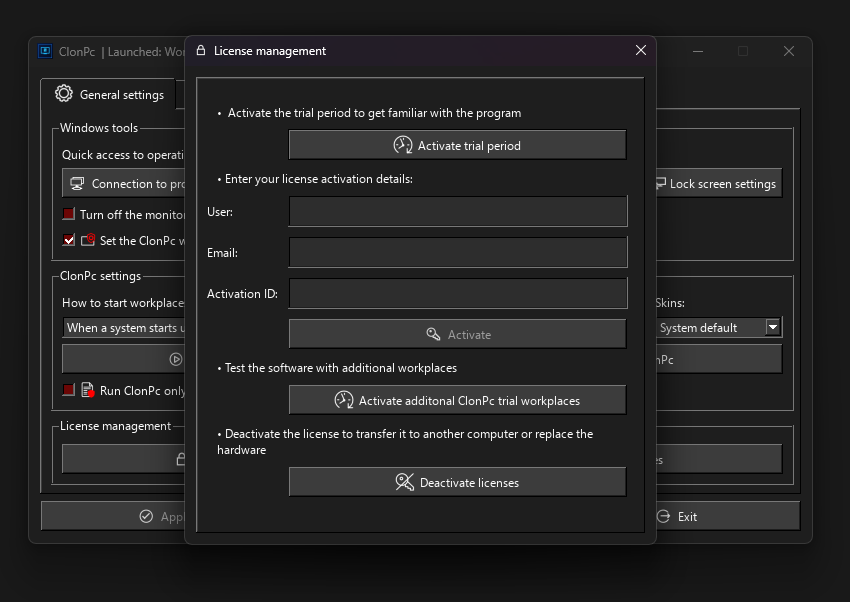850x602 pixels.
Task: Minimize the ClonPc main window
Action: 698,51
